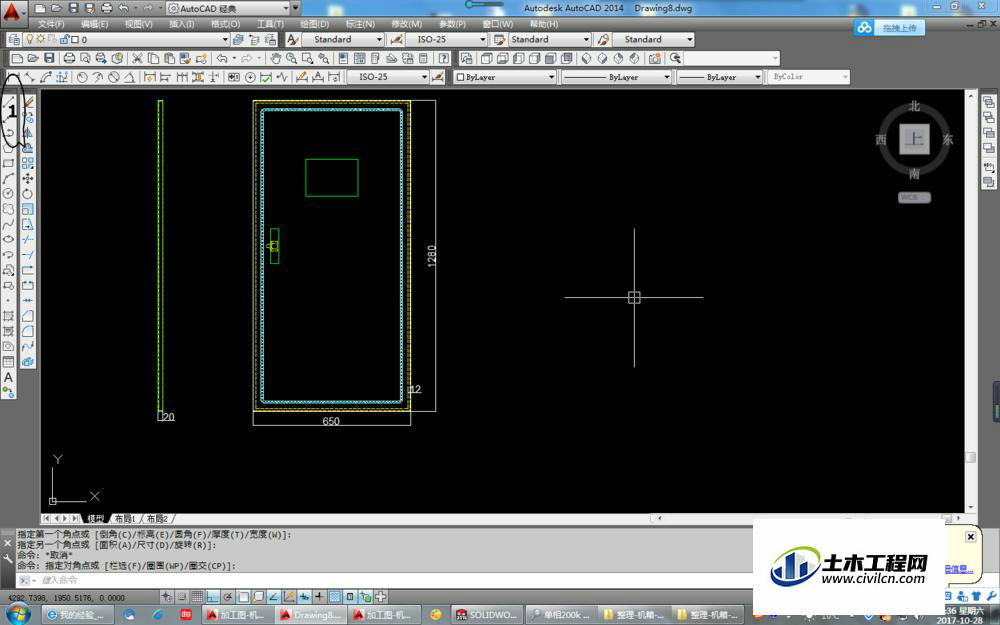Click the Cut scissors icon

click(136, 59)
